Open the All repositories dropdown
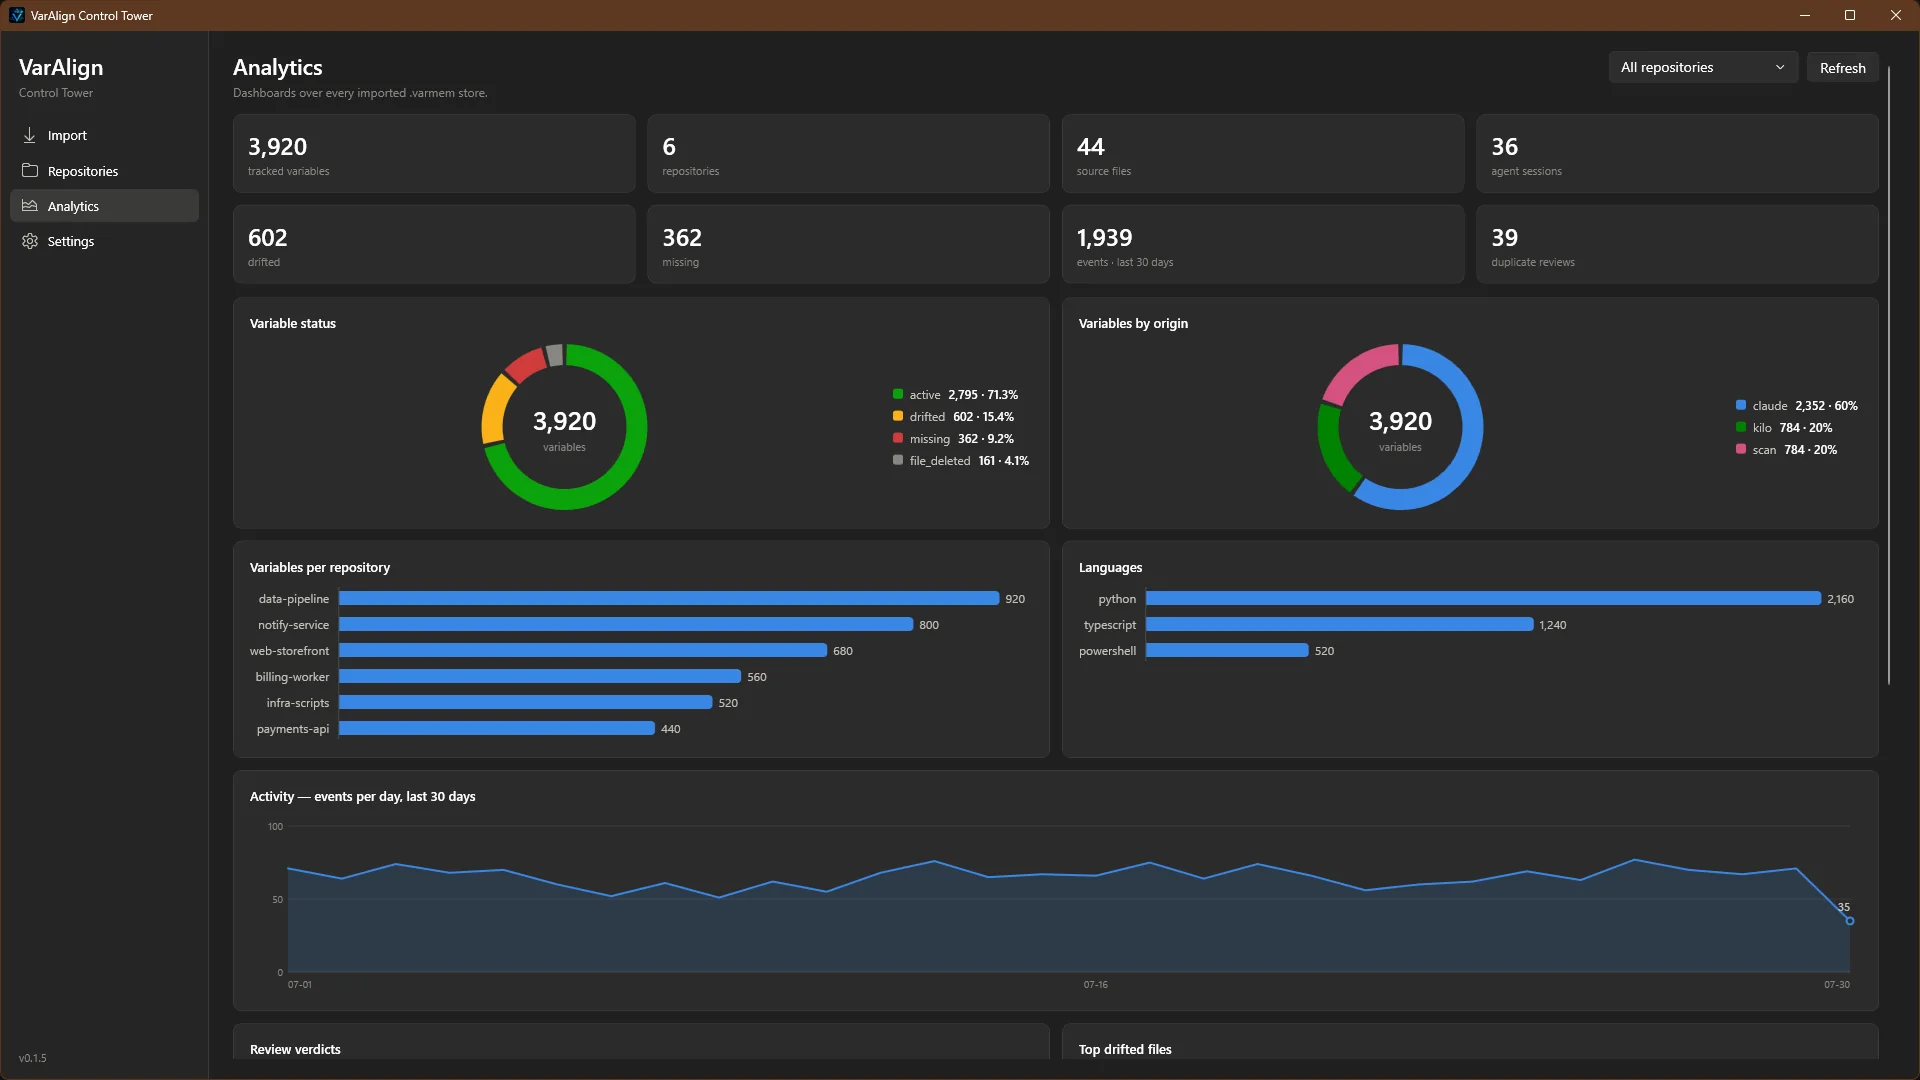Viewport: 1920px width, 1080px height. point(1703,67)
